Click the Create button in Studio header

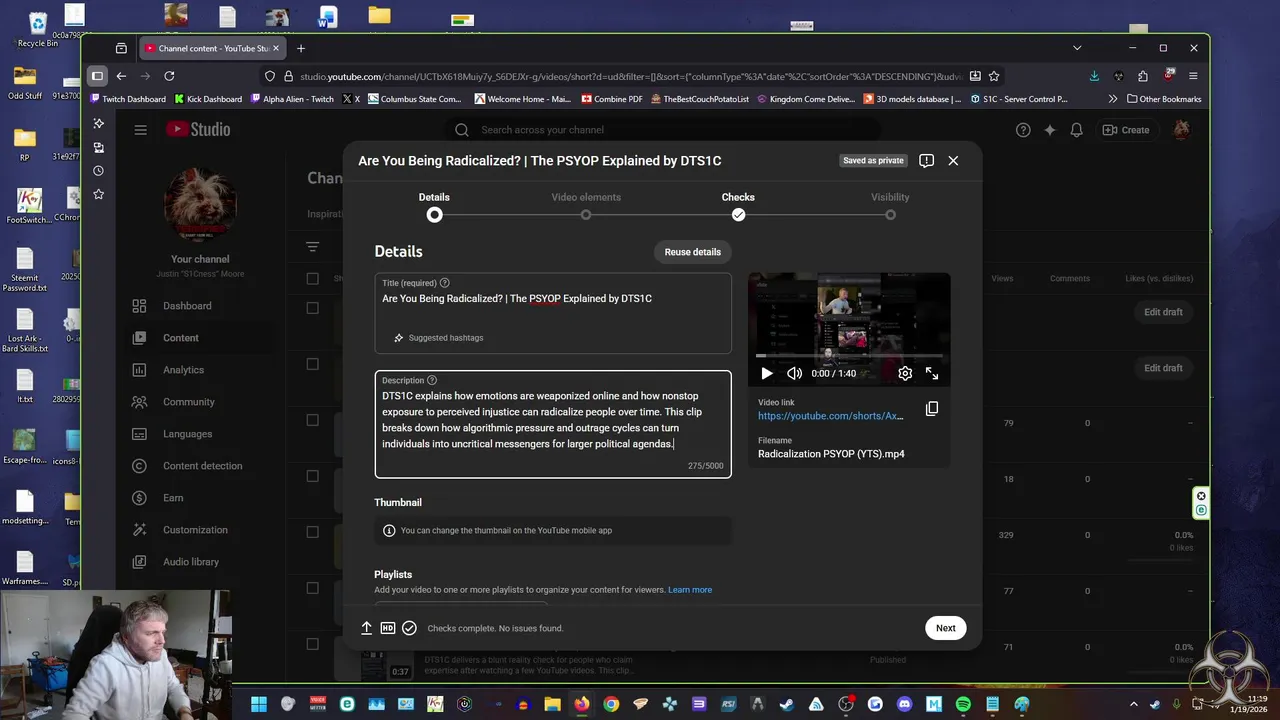tap(1125, 130)
